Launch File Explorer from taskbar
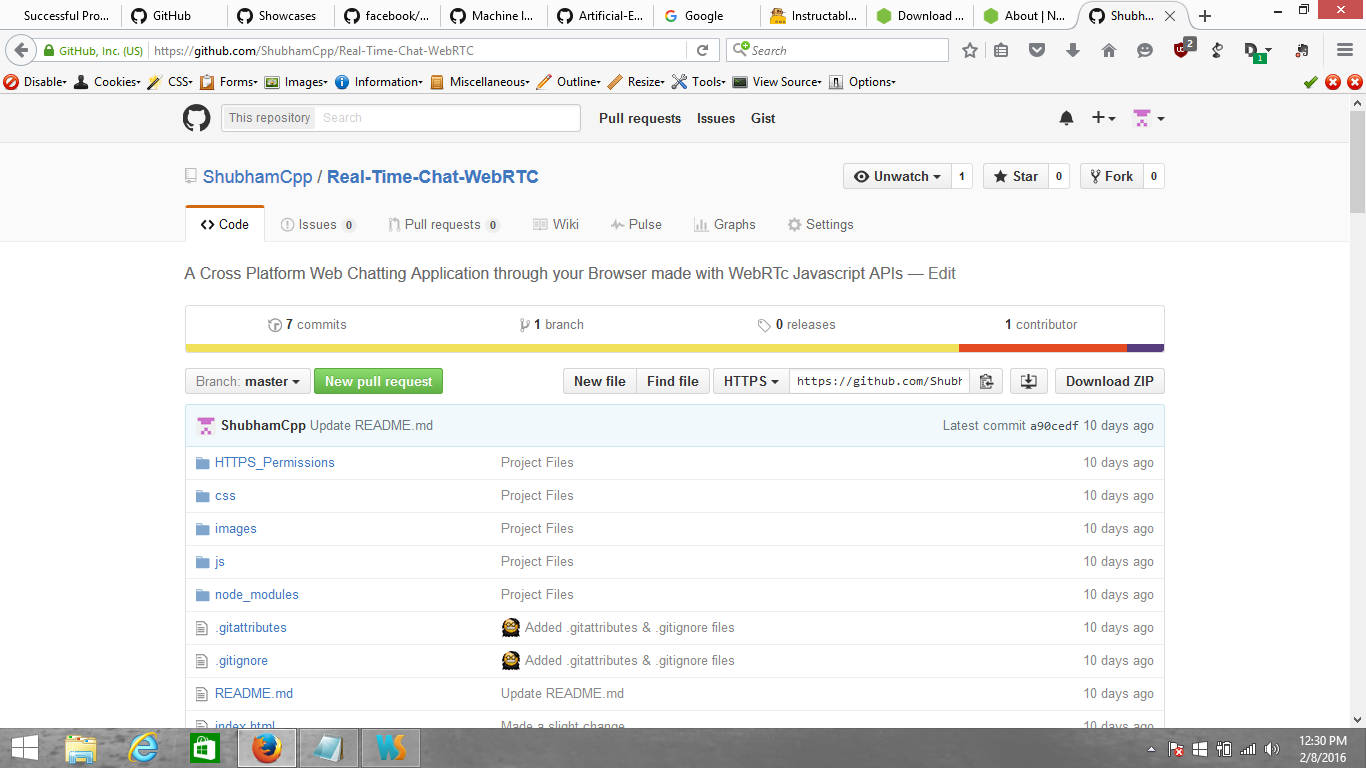Image resolution: width=1366 pixels, height=768 pixels. tap(81, 748)
